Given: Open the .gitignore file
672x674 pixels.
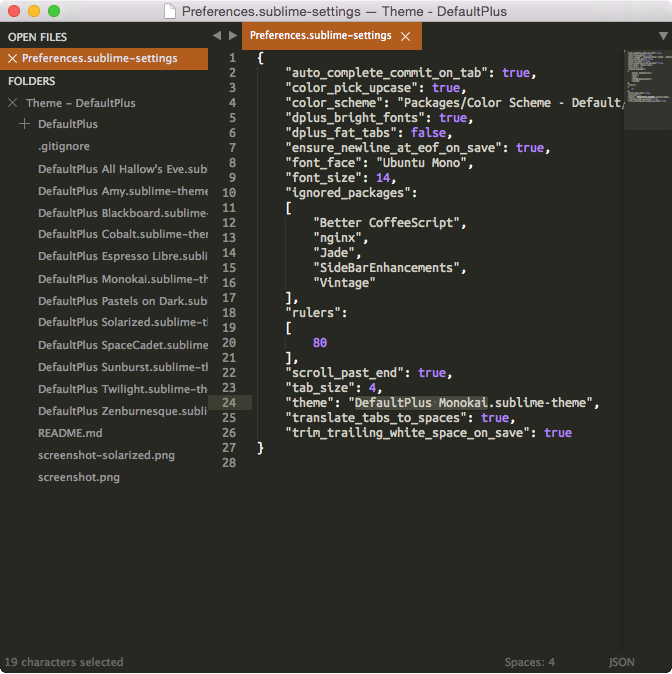Looking at the screenshot, I should pyautogui.click(x=64, y=146).
